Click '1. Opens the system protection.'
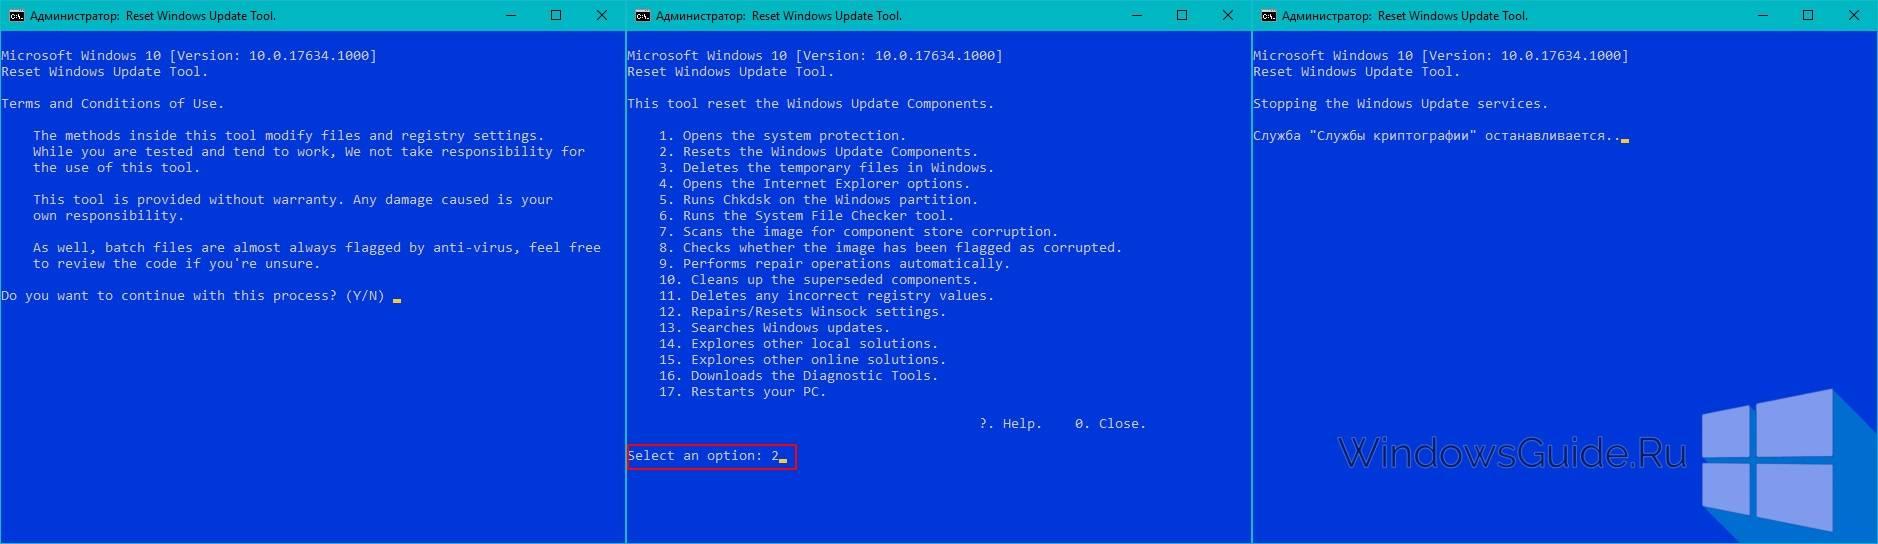The image size is (1878, 544). [782, 136]
